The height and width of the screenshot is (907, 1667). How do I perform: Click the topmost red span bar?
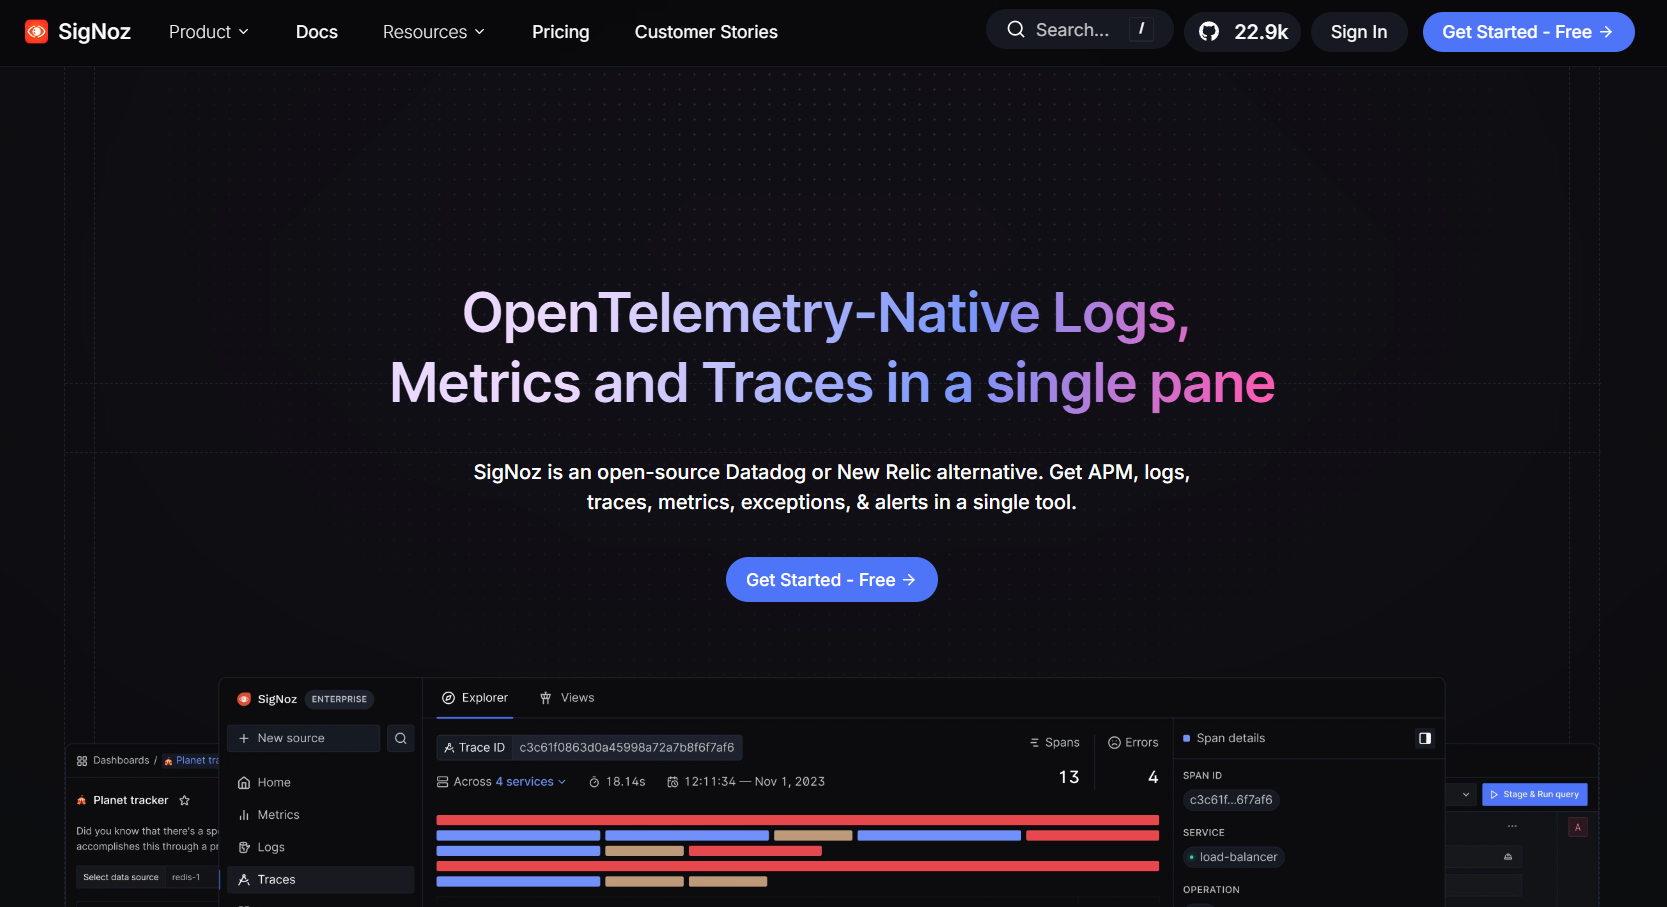coord(797,820)
